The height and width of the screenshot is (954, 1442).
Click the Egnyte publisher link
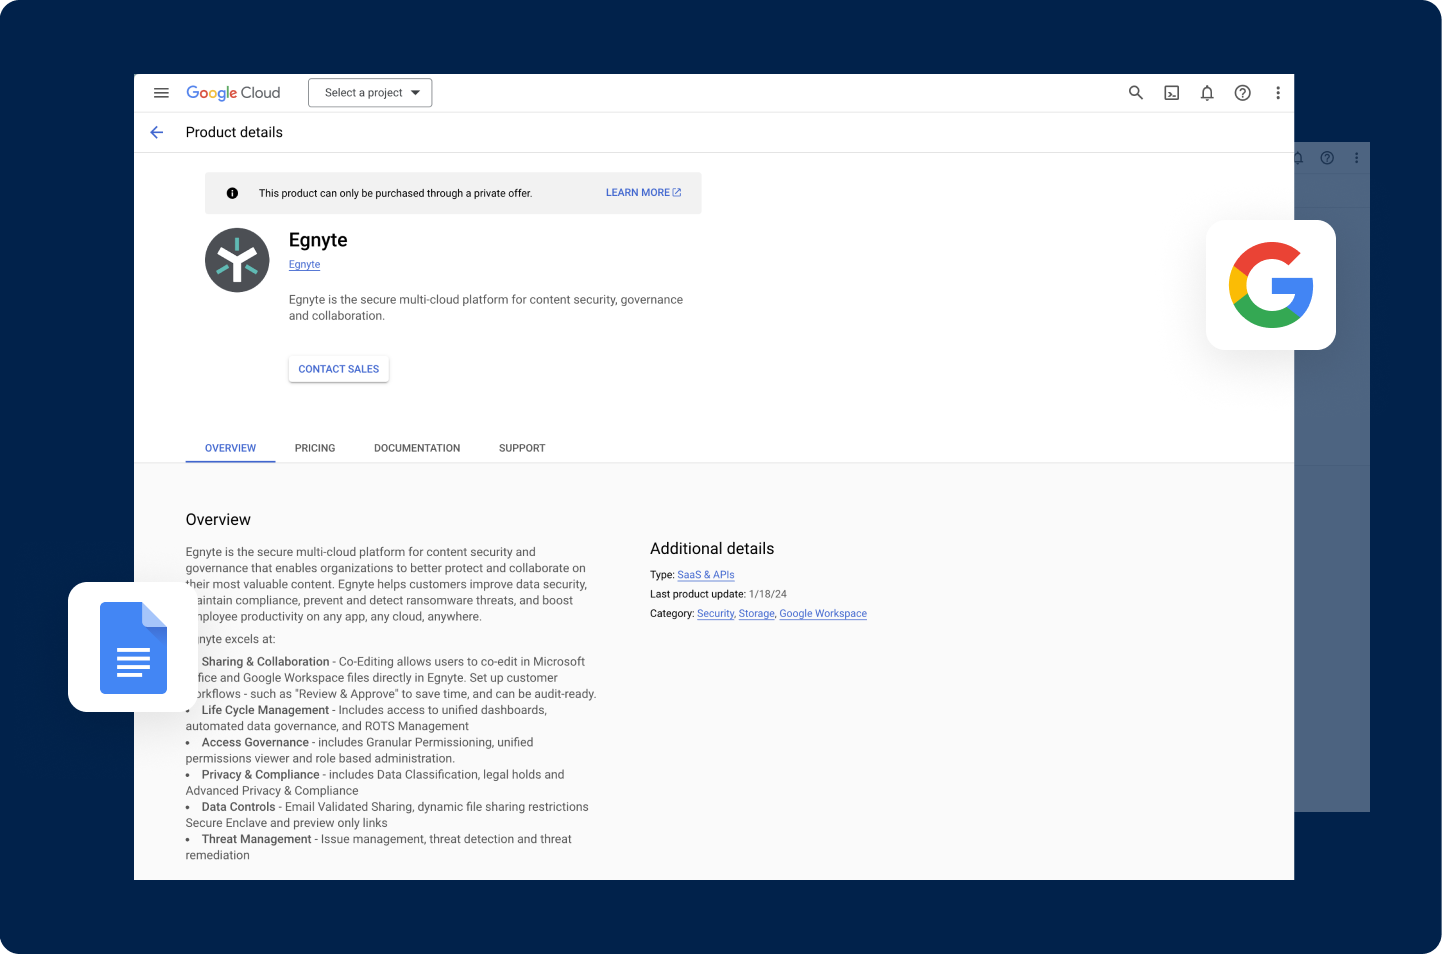[304, 264]
